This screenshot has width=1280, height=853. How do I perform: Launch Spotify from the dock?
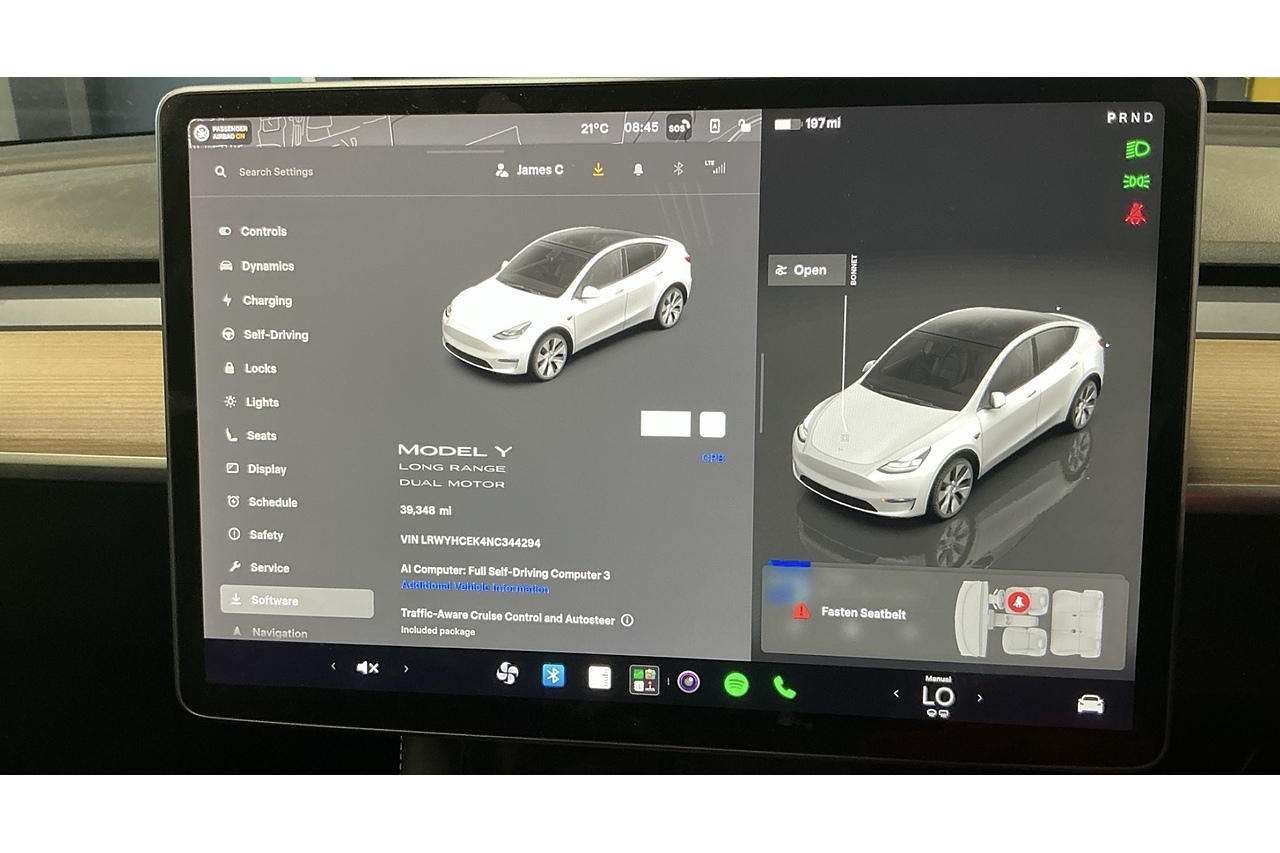point(736,684)
